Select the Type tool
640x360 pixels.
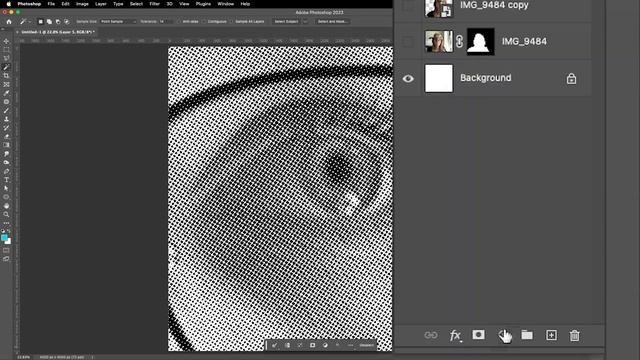coord(6,180)
